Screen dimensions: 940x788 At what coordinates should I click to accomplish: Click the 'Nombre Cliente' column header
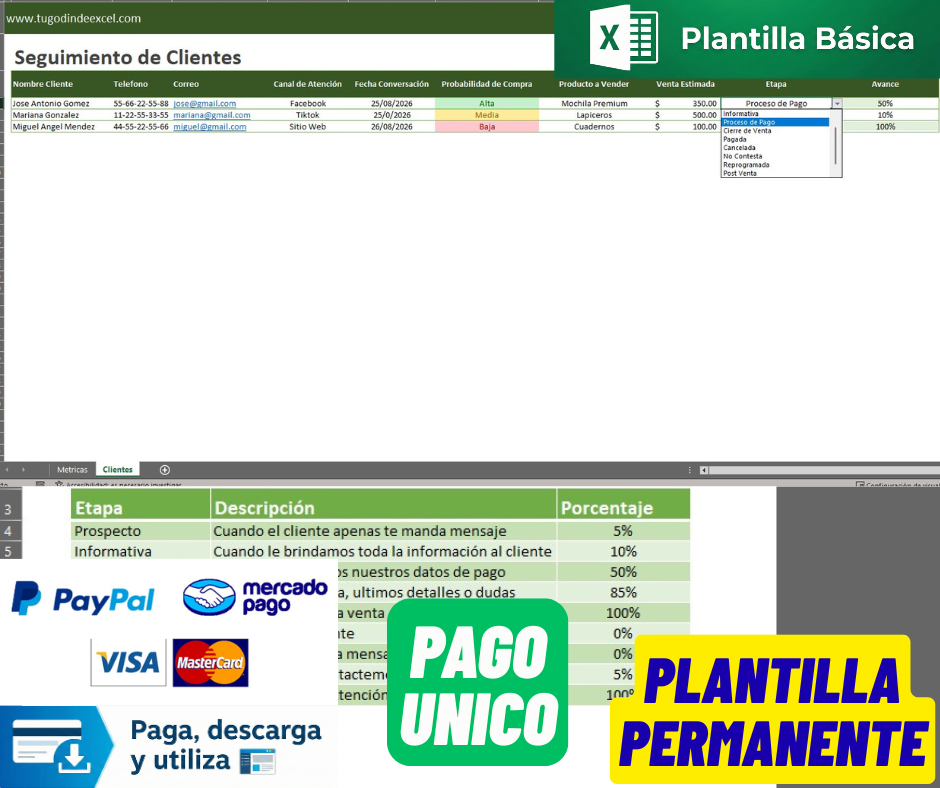43,84
